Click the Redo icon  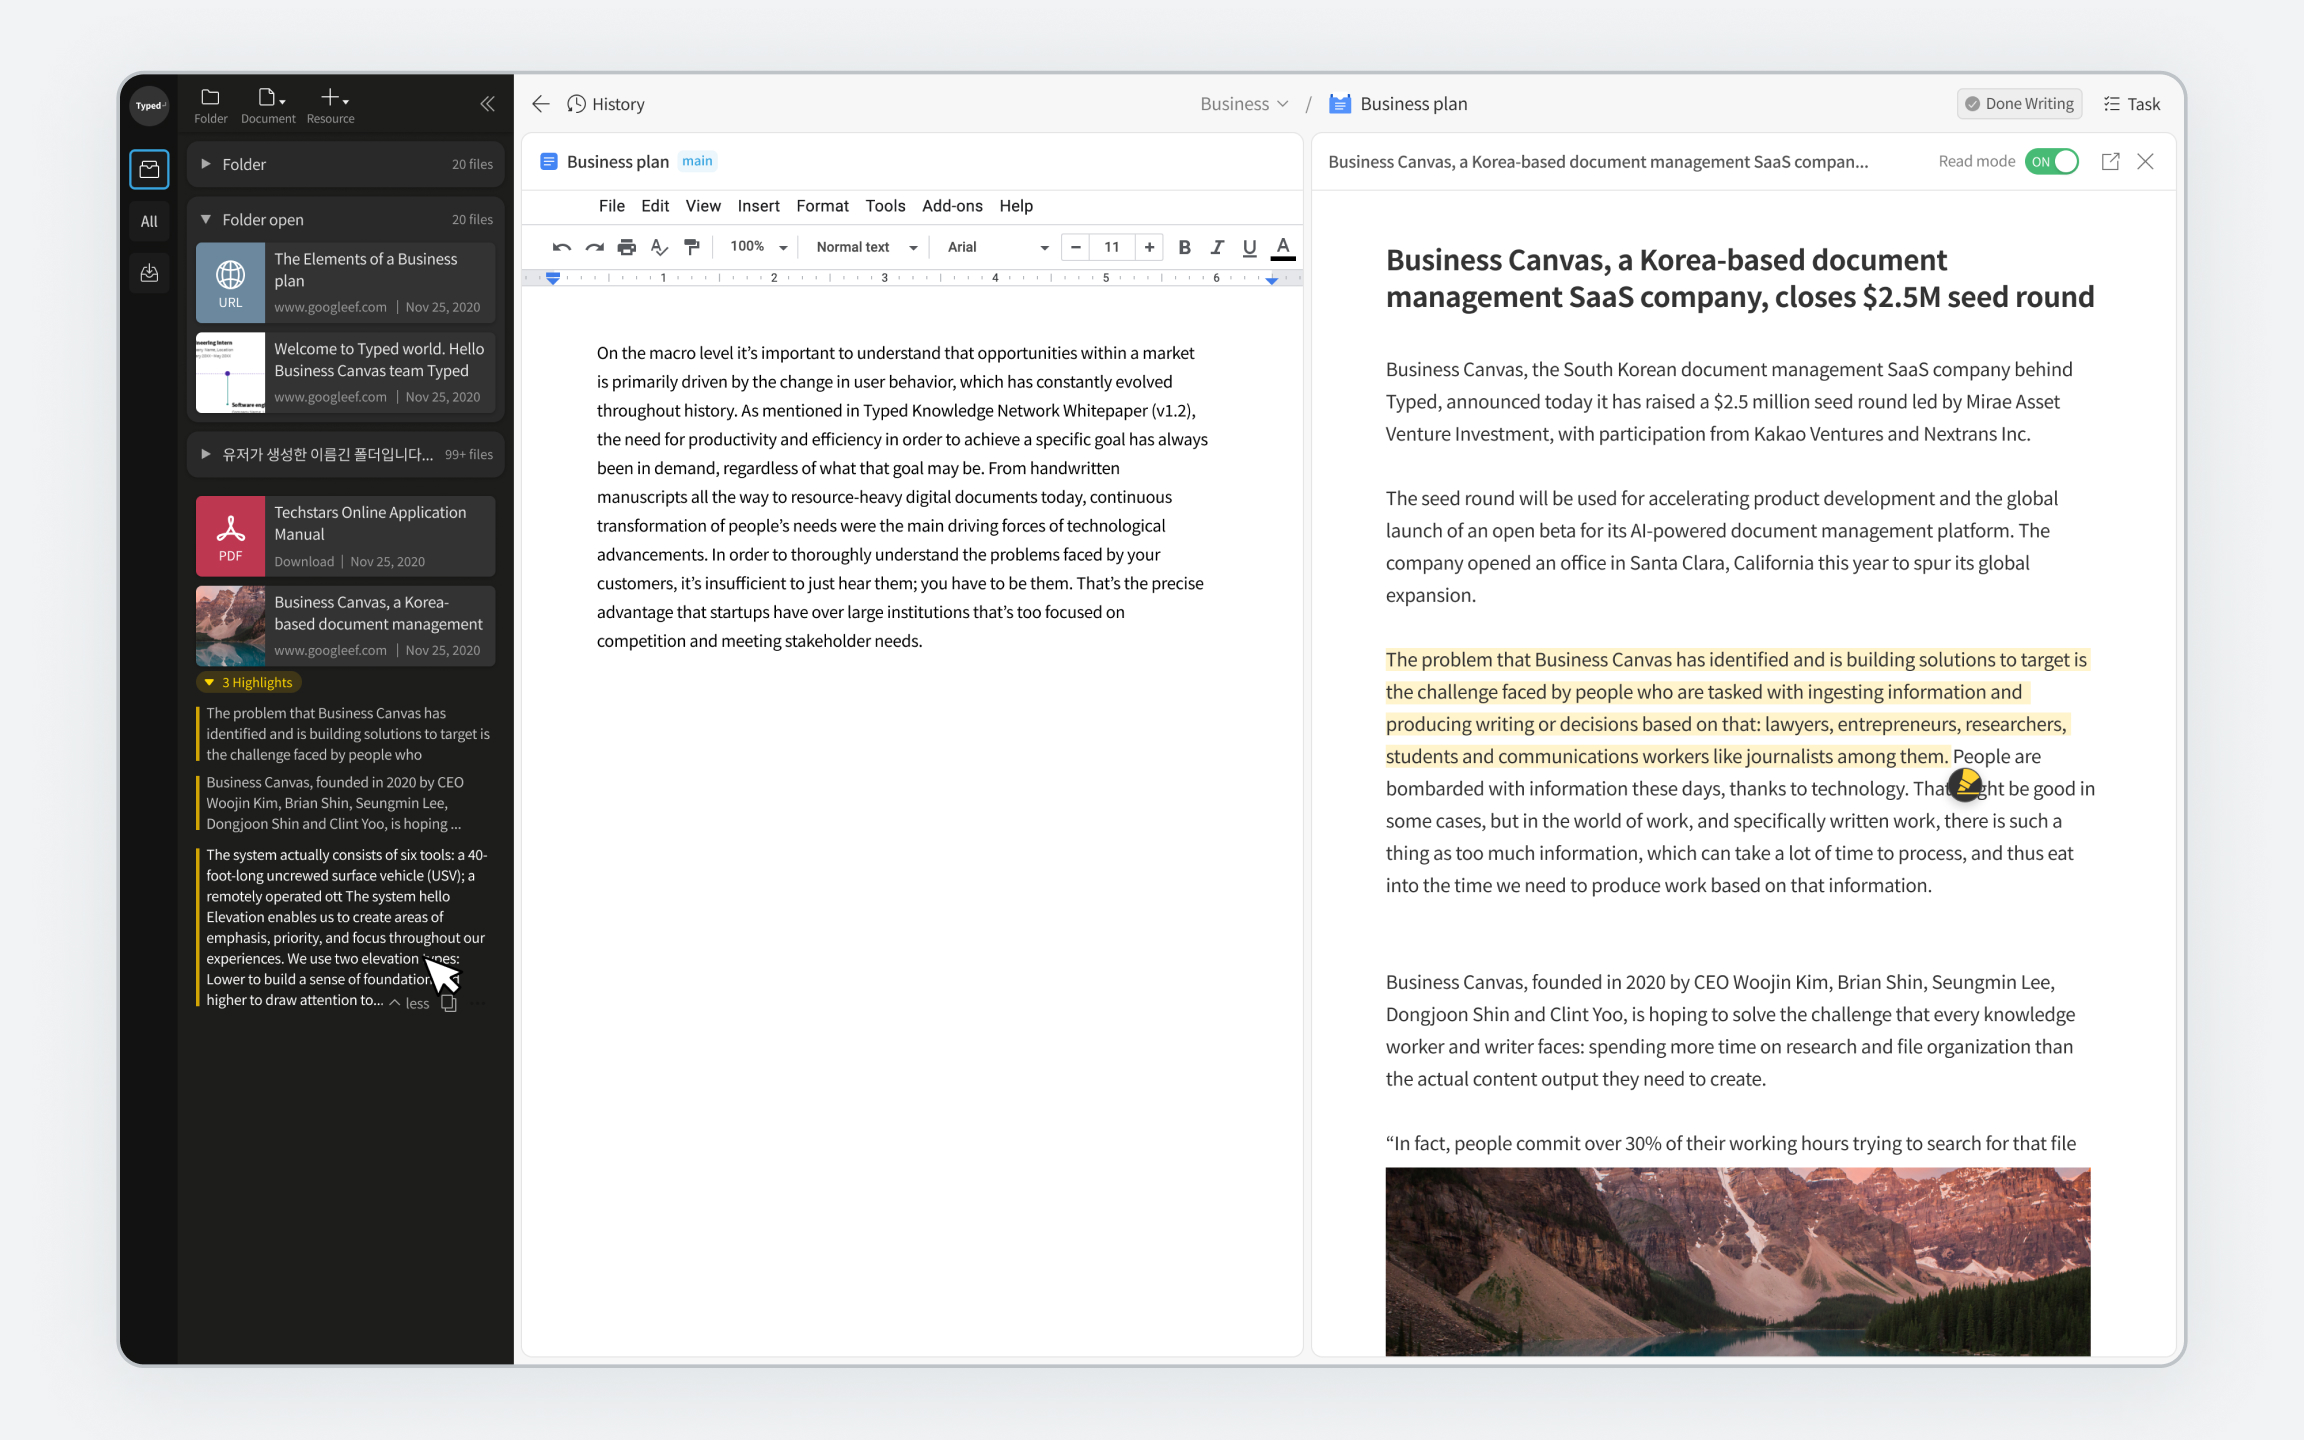point(595,247)
